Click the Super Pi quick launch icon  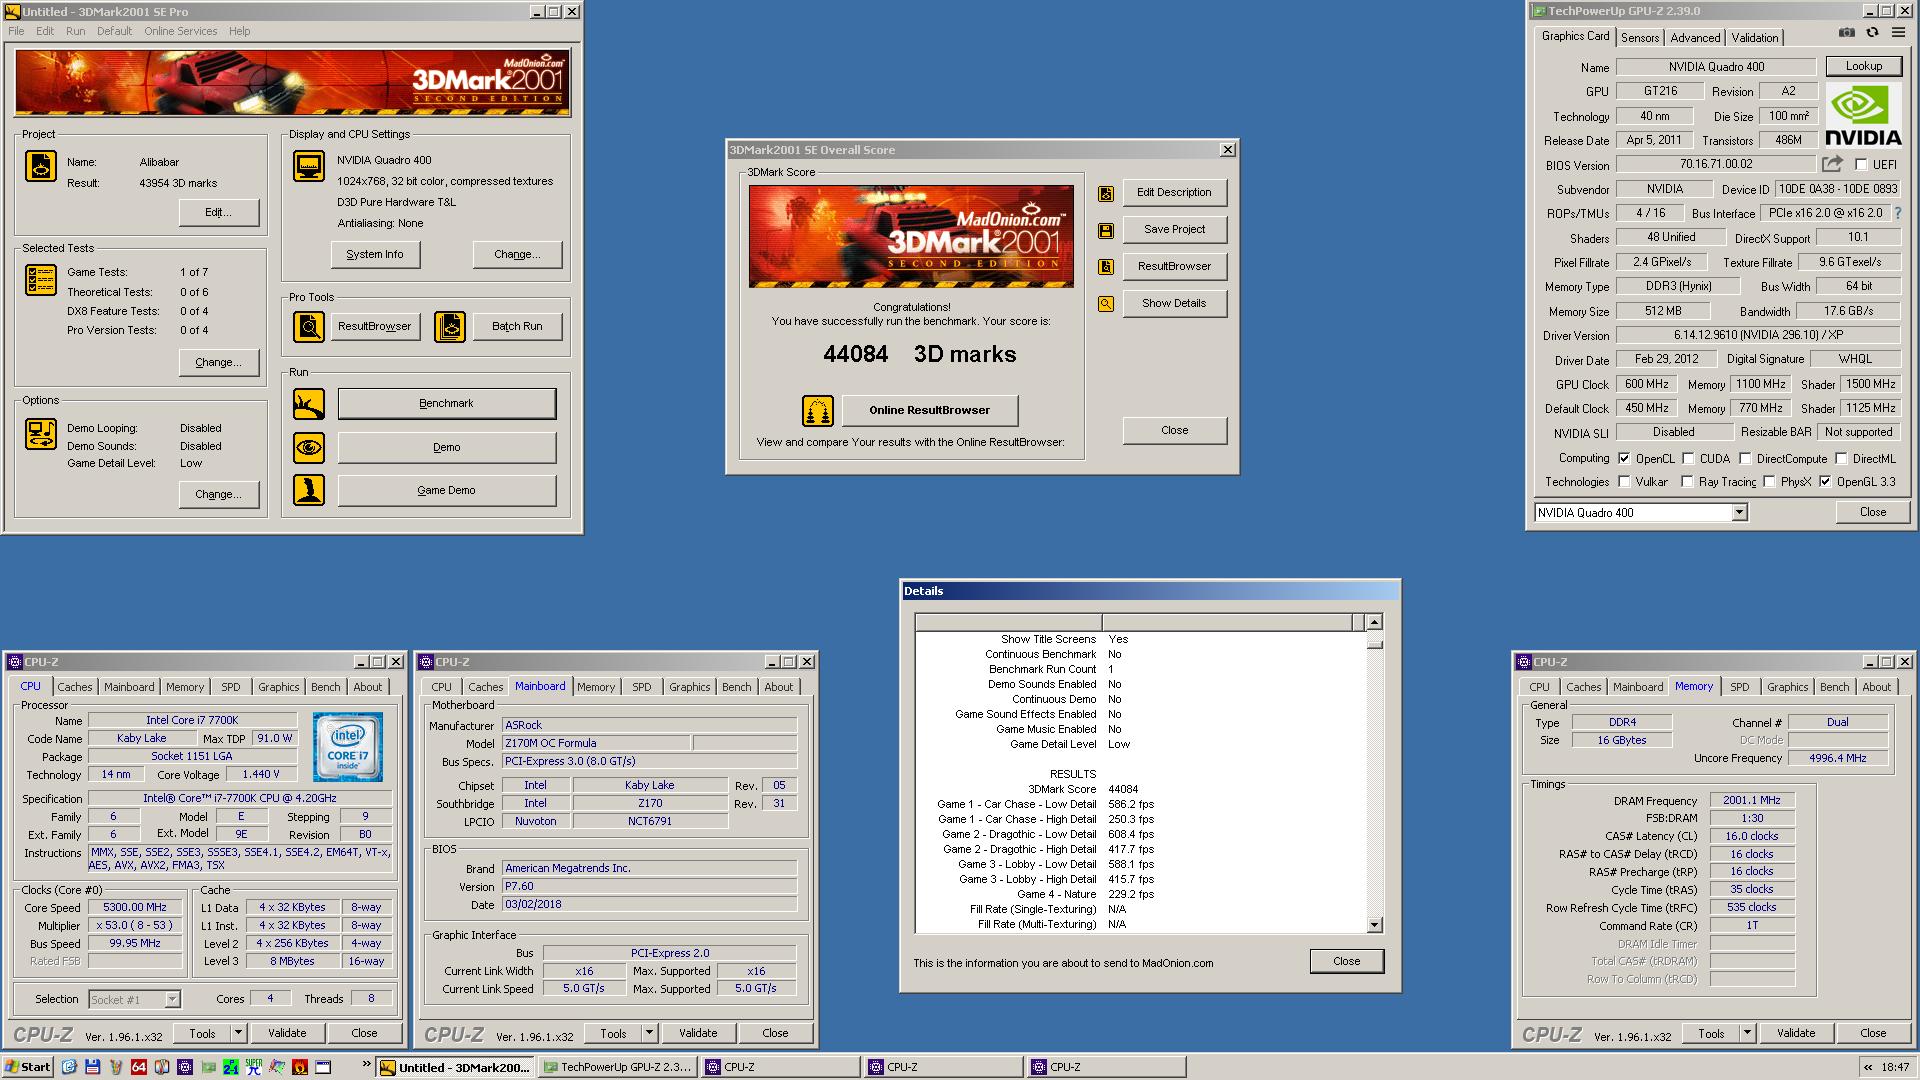pyautogui.click(x=254, y=1067)
